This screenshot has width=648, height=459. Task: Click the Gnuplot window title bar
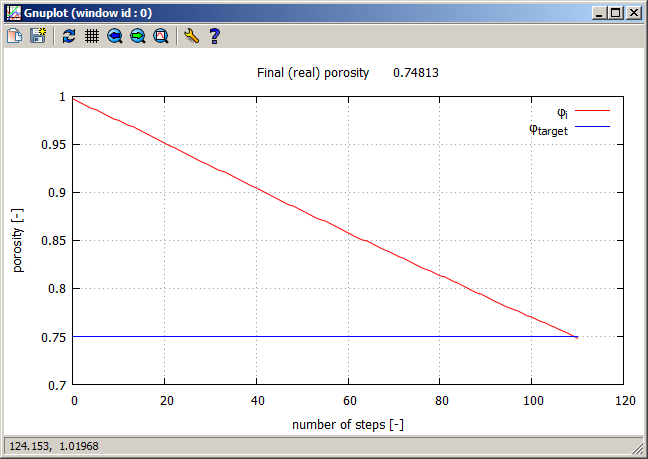click(300, 13)
